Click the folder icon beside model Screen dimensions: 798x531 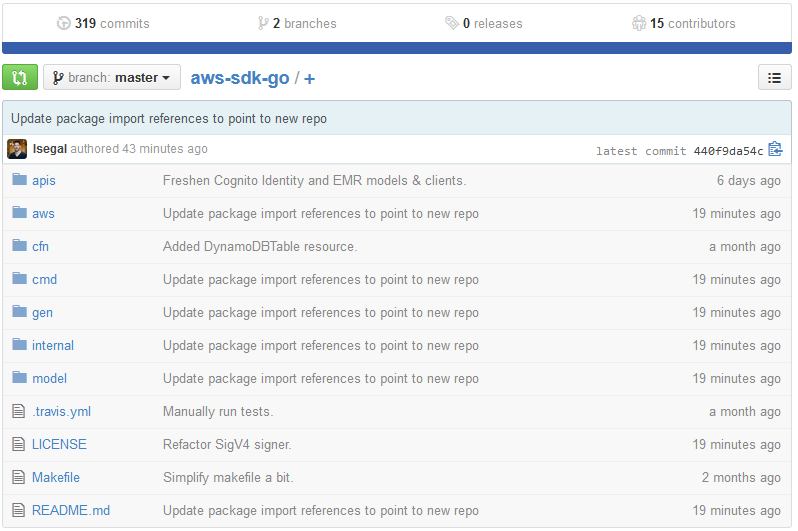click(19, 377)
